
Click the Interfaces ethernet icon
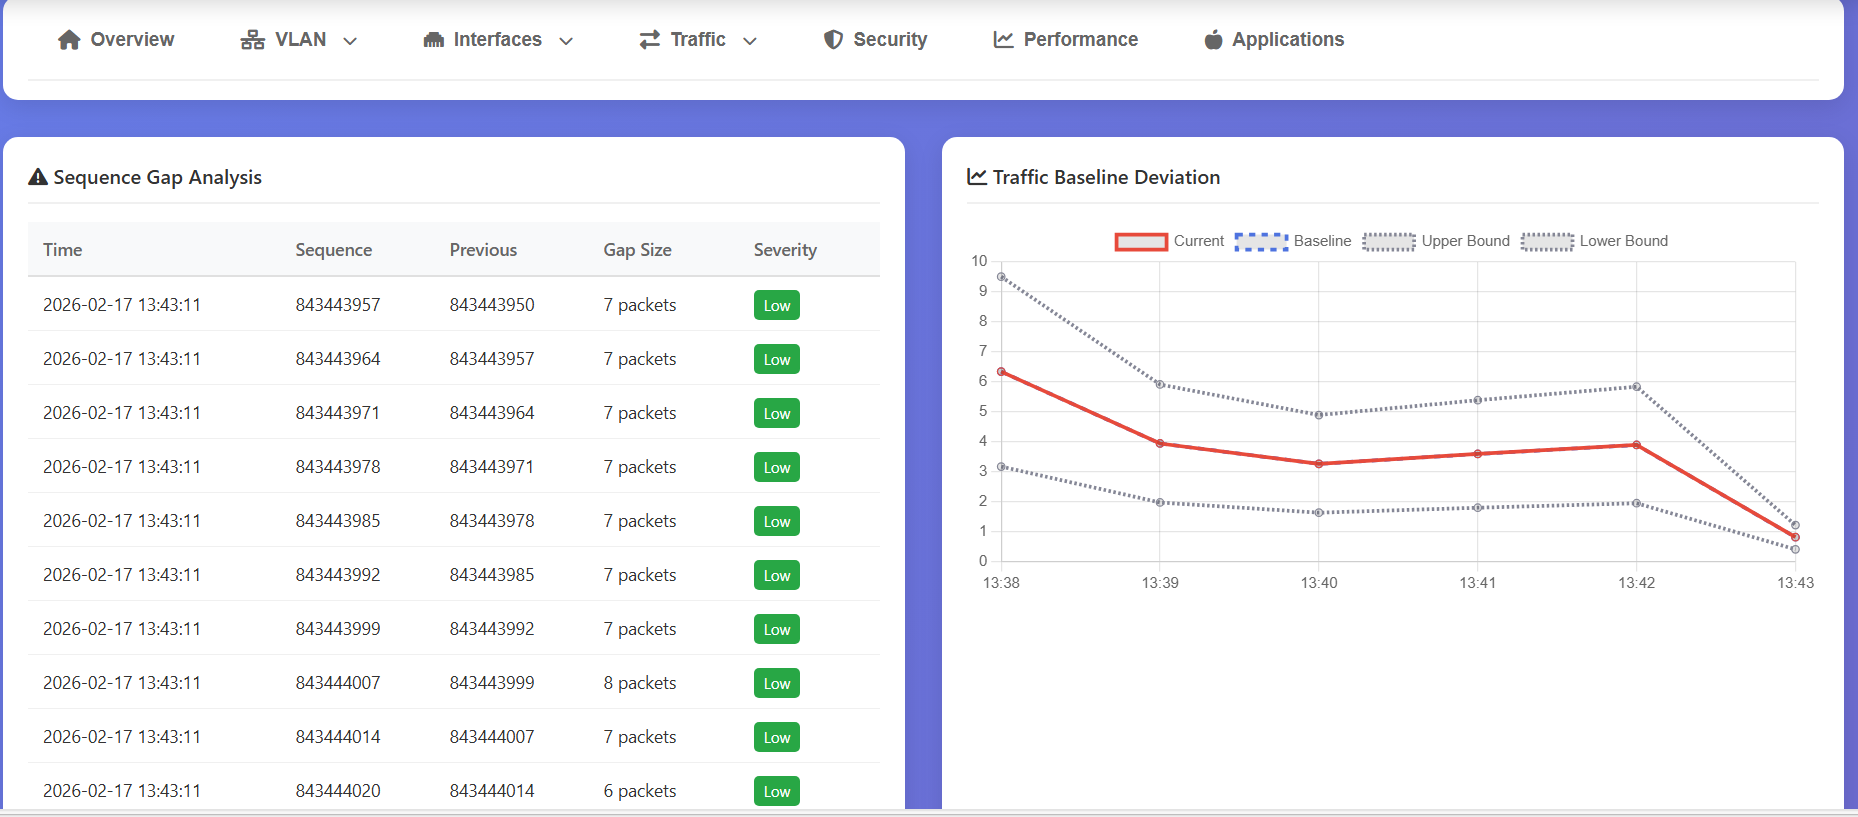[x=433, y=40]
